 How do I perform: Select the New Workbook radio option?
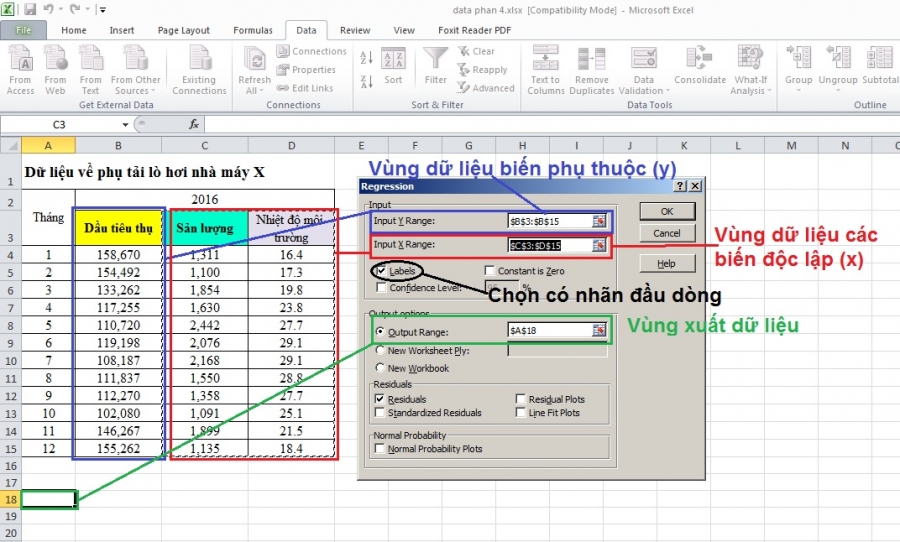pos(380,368)
